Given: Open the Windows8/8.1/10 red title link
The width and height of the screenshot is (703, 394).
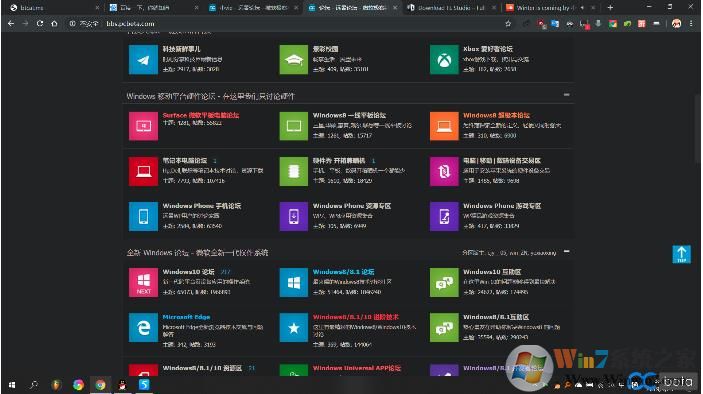Looking at the screenshot, I should 356,317.
